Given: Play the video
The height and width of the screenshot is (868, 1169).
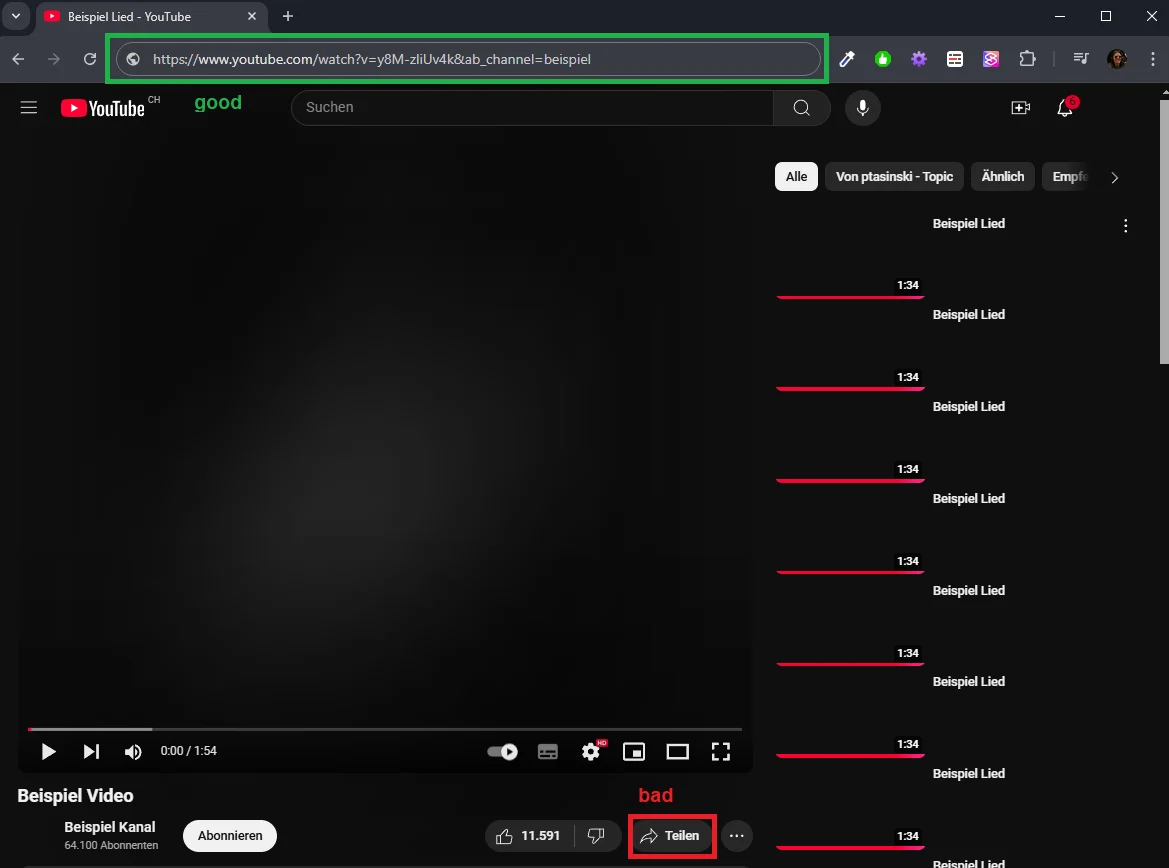Looking at the screenshot, I should (48, 752).
